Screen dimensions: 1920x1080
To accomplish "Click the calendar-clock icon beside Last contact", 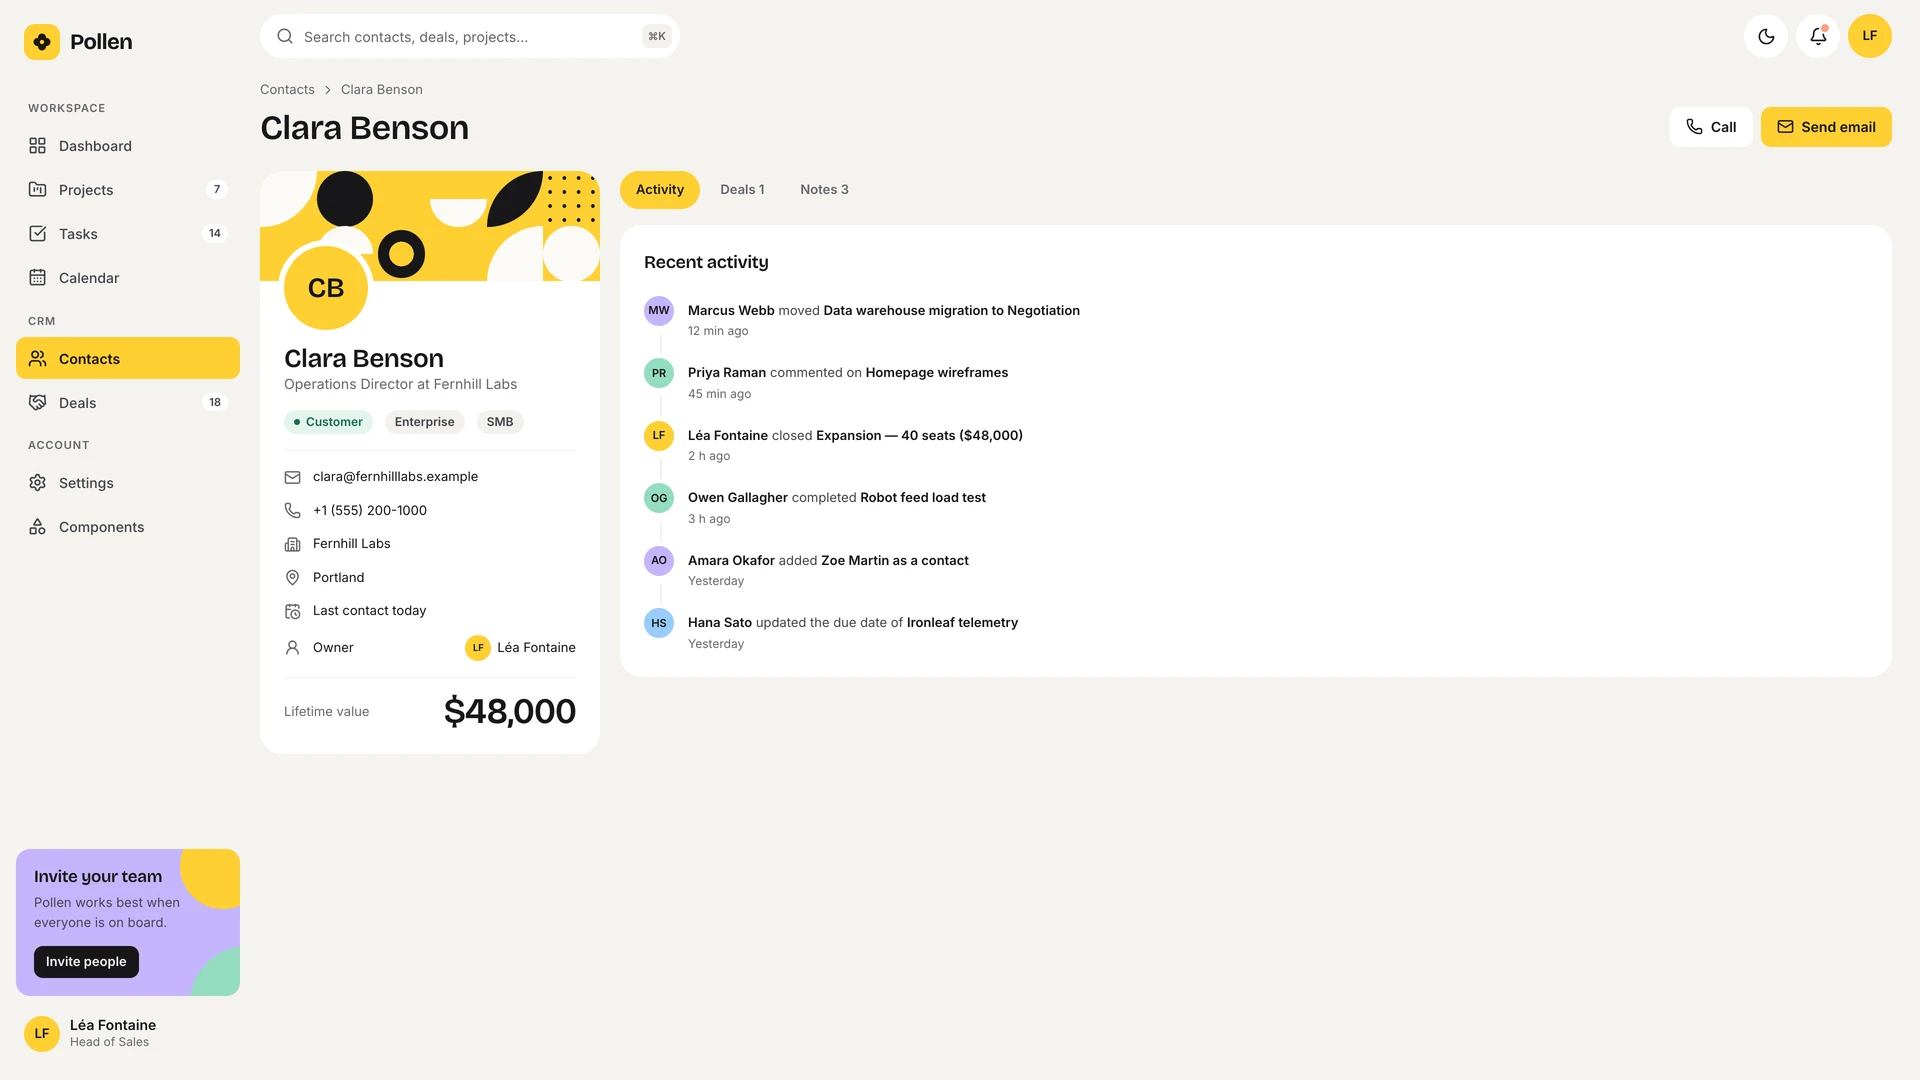I will (x=292, y=611).
